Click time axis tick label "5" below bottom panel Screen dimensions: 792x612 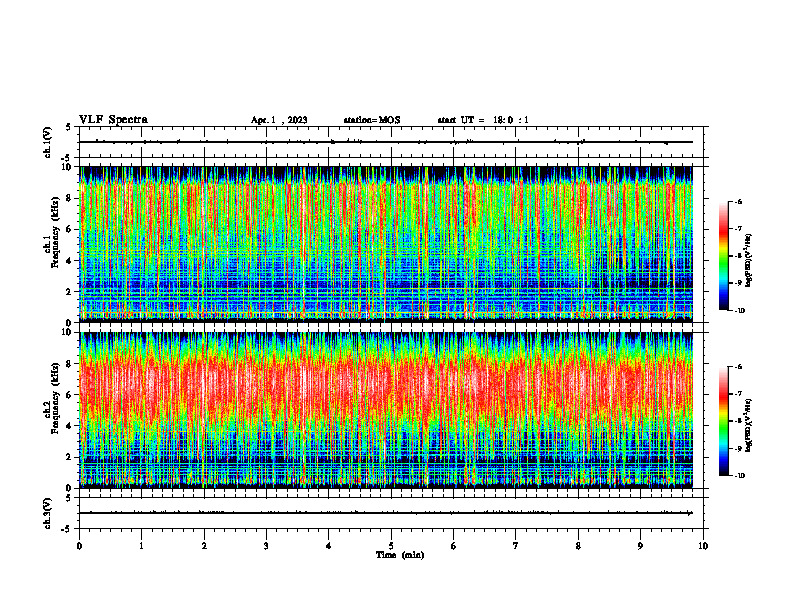coord(391,546)
